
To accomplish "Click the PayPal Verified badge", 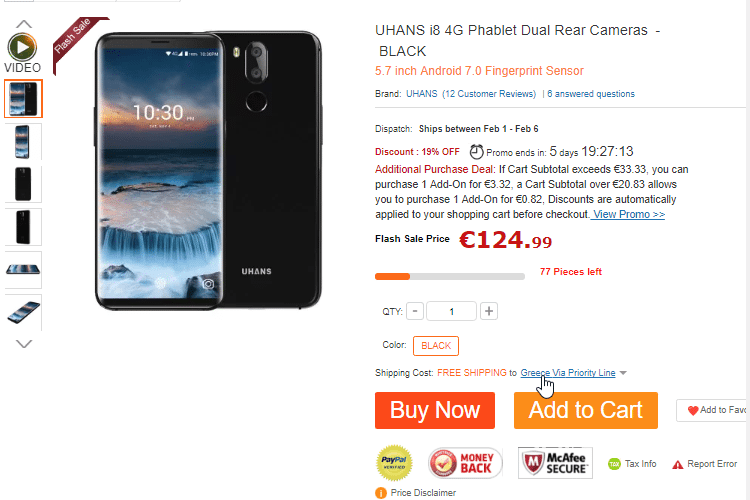I will [394, 463].
